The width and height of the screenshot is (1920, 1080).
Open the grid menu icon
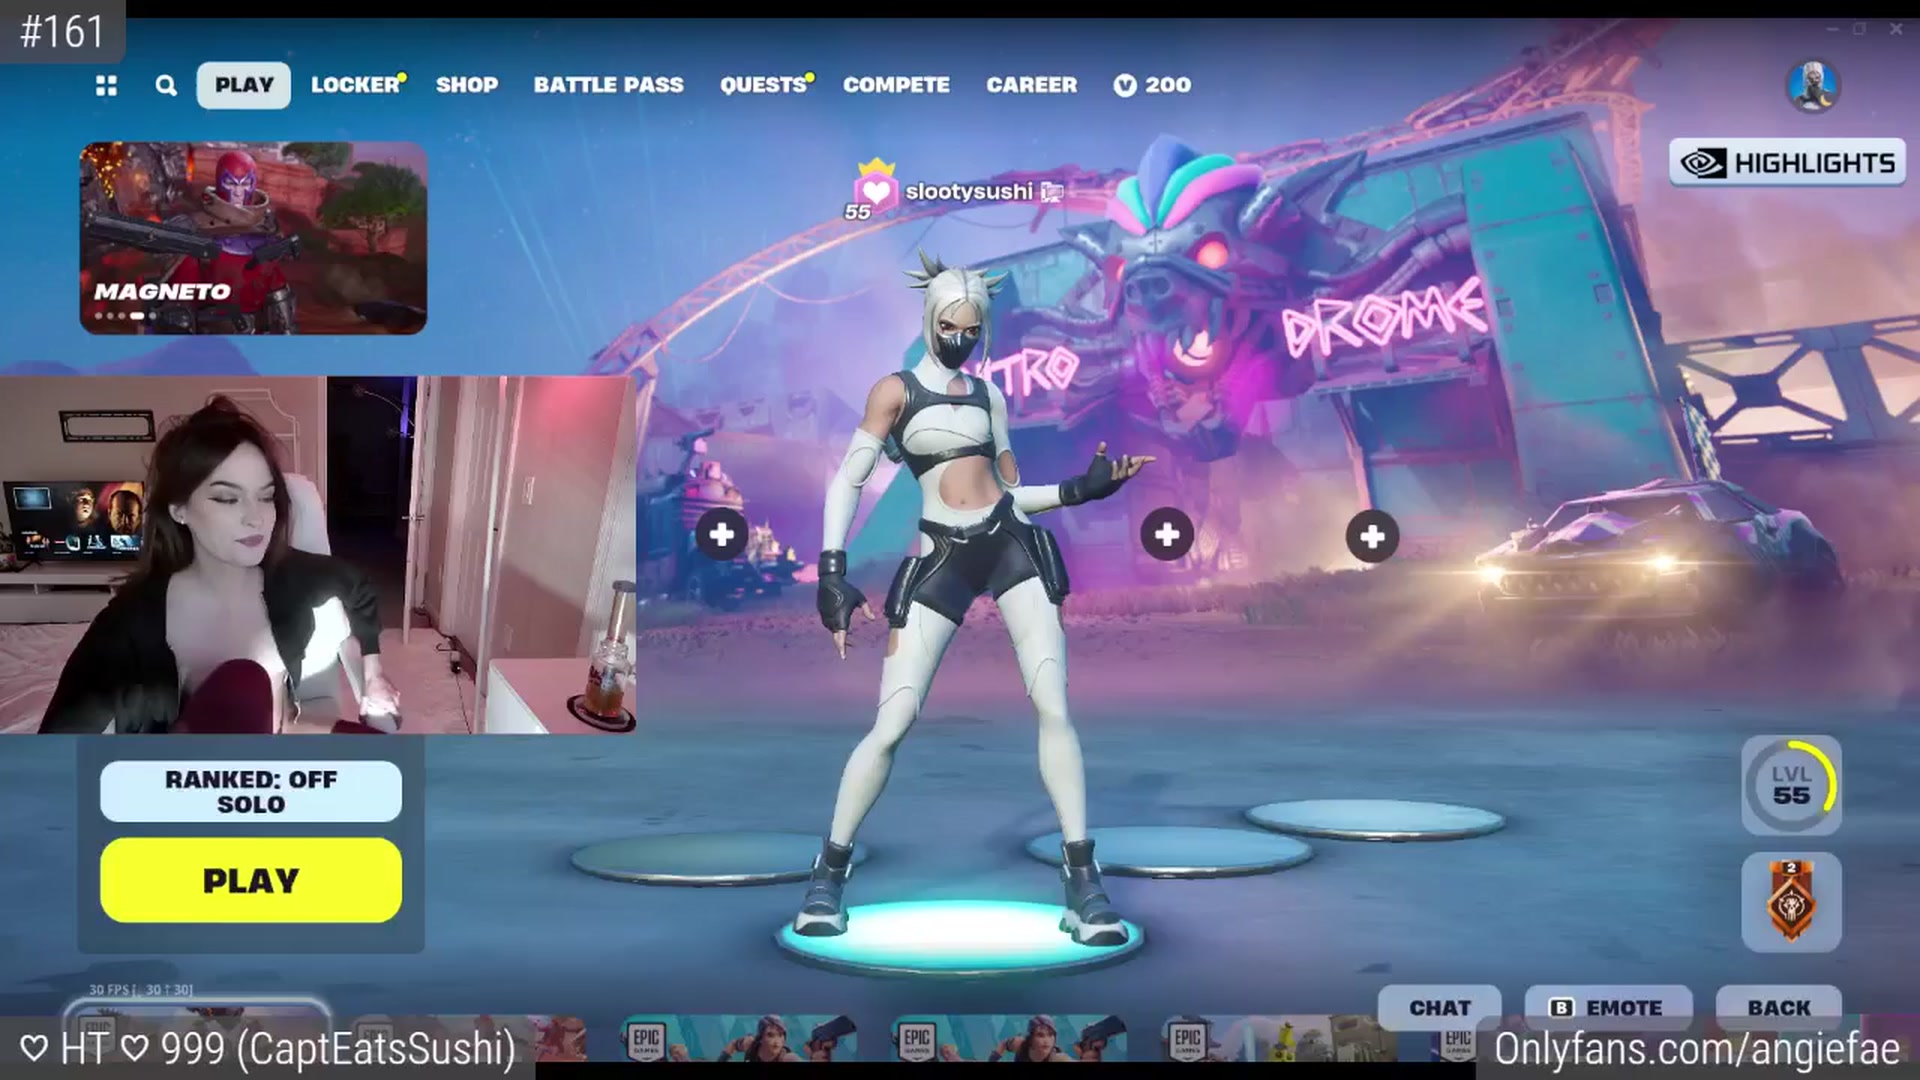[x=106, y=85]
